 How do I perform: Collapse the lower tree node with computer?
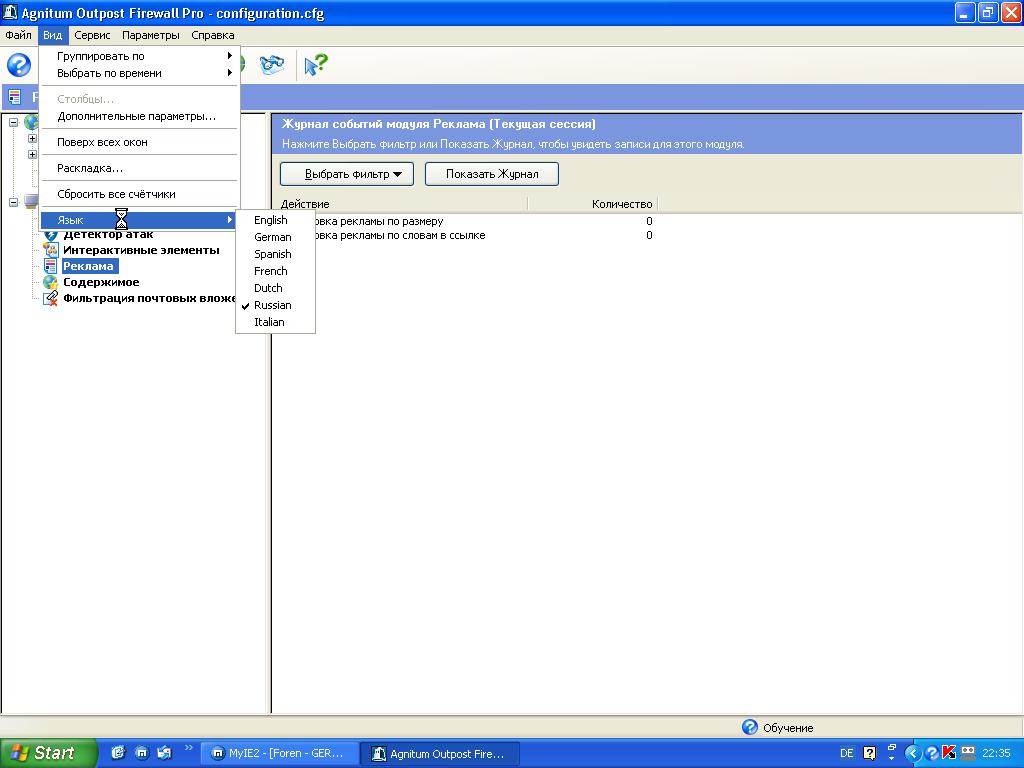click(13, 202)
